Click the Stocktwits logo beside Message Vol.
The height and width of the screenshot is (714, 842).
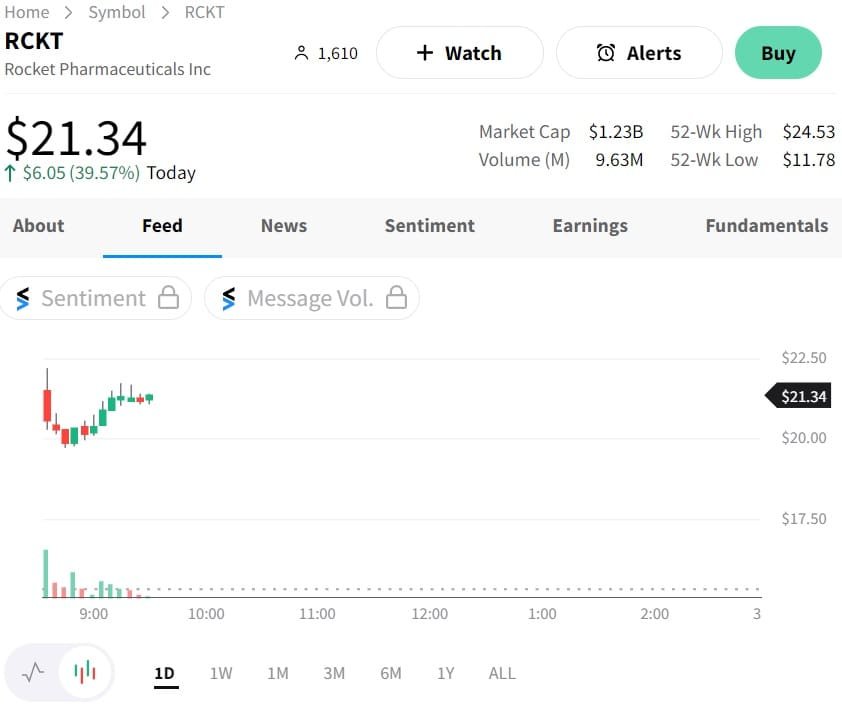coord(229,298)
